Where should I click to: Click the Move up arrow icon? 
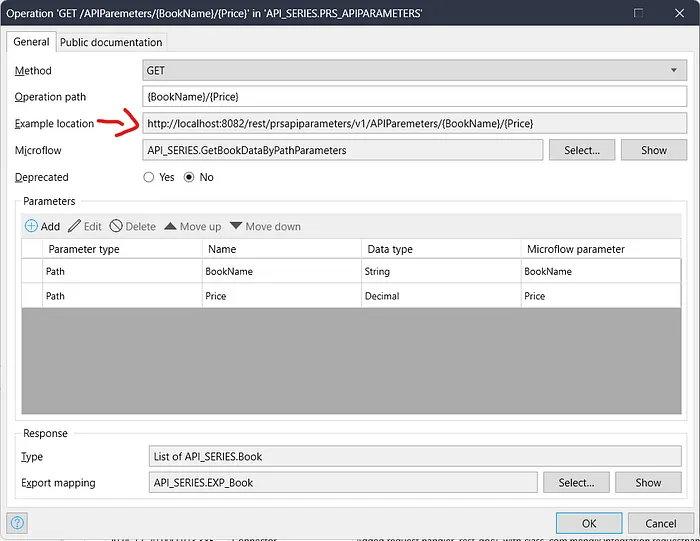(170, 227)
